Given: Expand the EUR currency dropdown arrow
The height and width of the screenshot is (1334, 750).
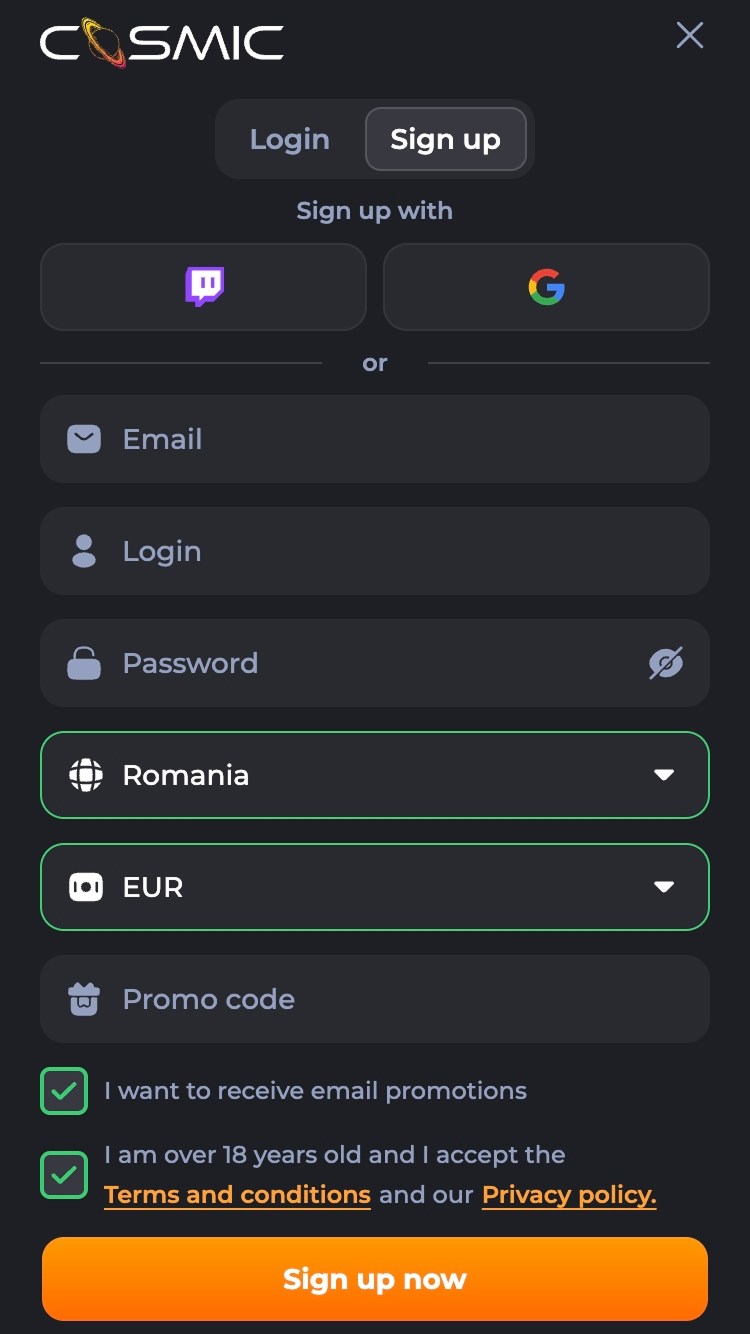Looking at the screenshot, I should coord(664,887).
